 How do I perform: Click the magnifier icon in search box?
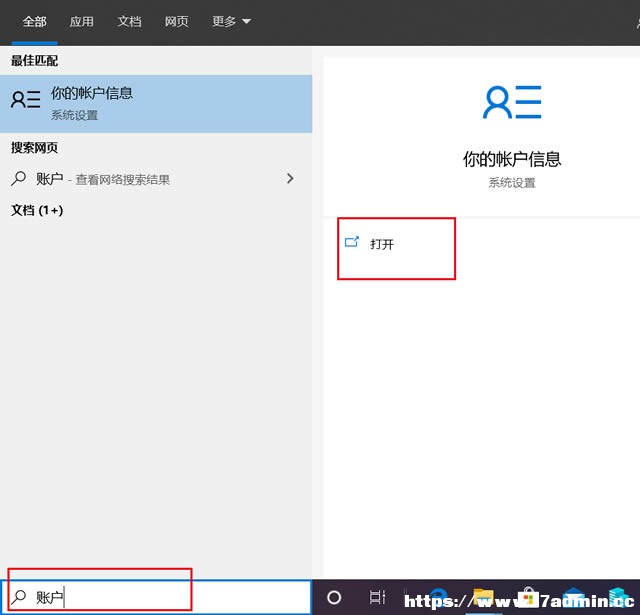19,597
